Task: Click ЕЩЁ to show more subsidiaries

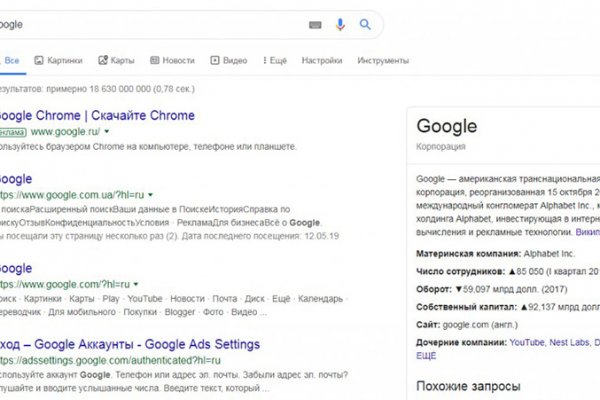Action: [426, 355]
